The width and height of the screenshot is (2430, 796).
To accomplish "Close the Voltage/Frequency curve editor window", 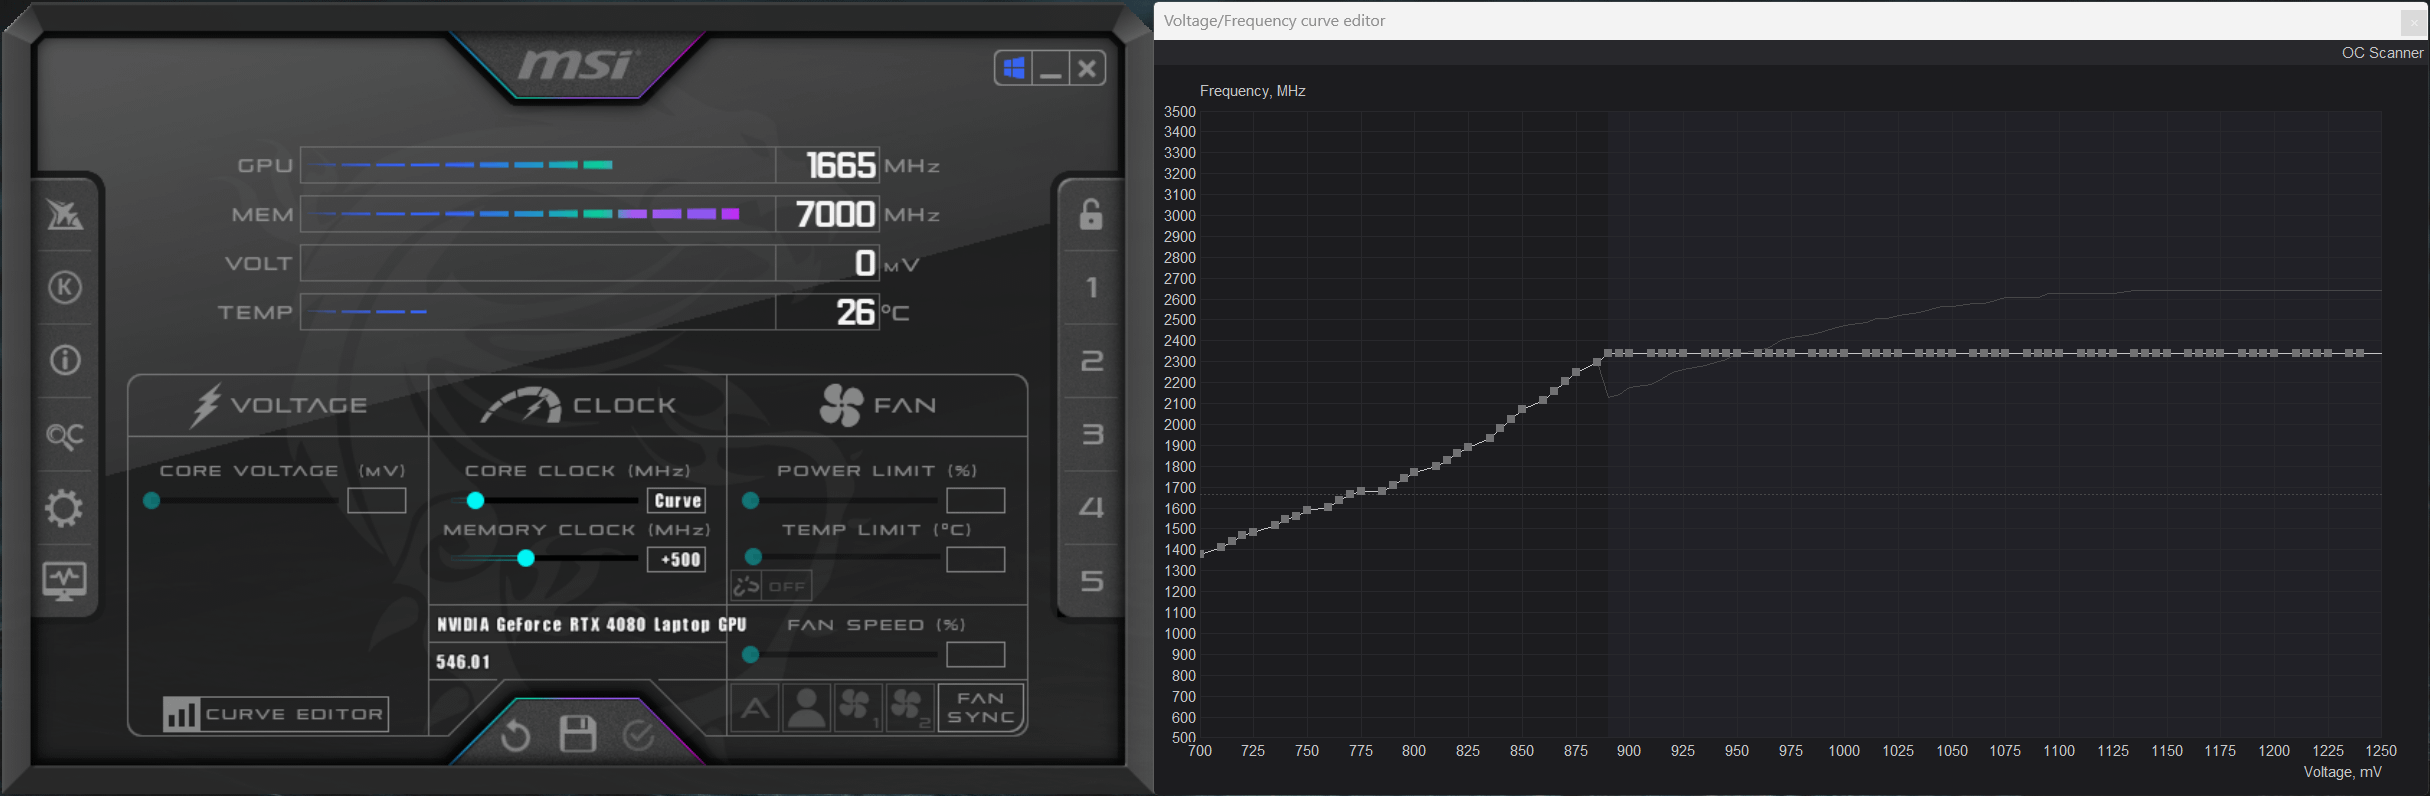I will click(x=2414, y=22).
